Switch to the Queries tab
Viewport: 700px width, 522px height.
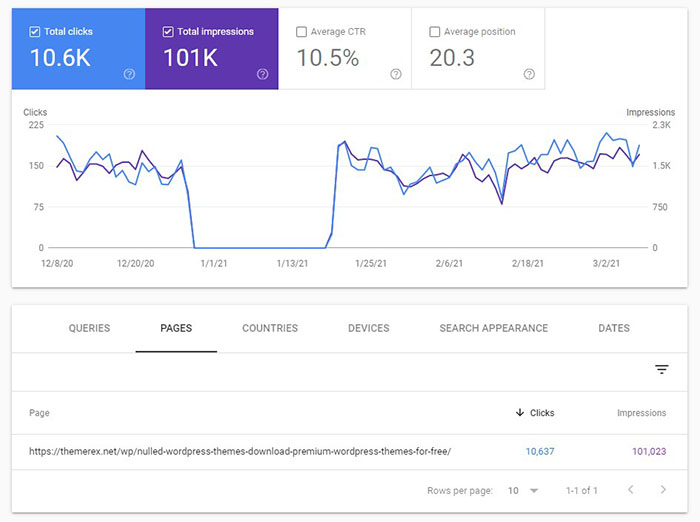pyautogui.click(x=89, y=328)
